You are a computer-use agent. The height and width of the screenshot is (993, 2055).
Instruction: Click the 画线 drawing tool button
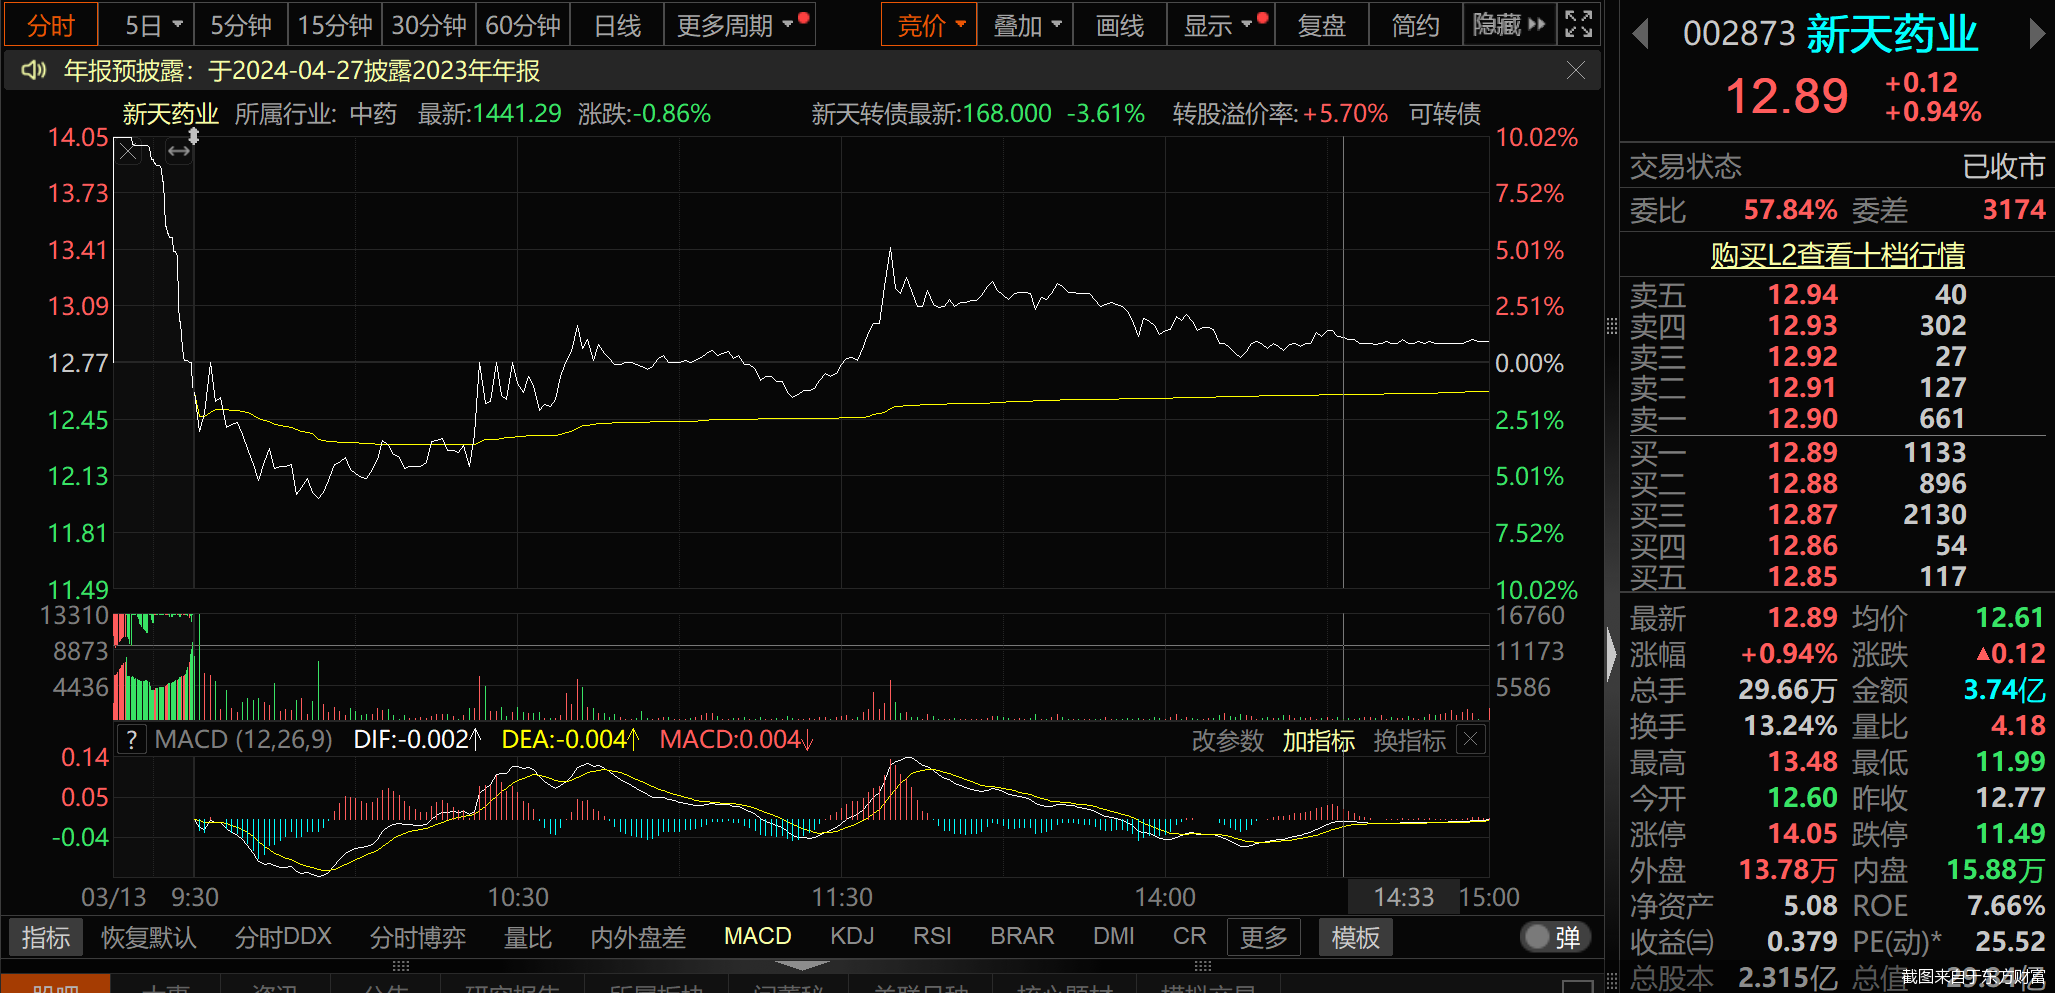click(1120, 25)
